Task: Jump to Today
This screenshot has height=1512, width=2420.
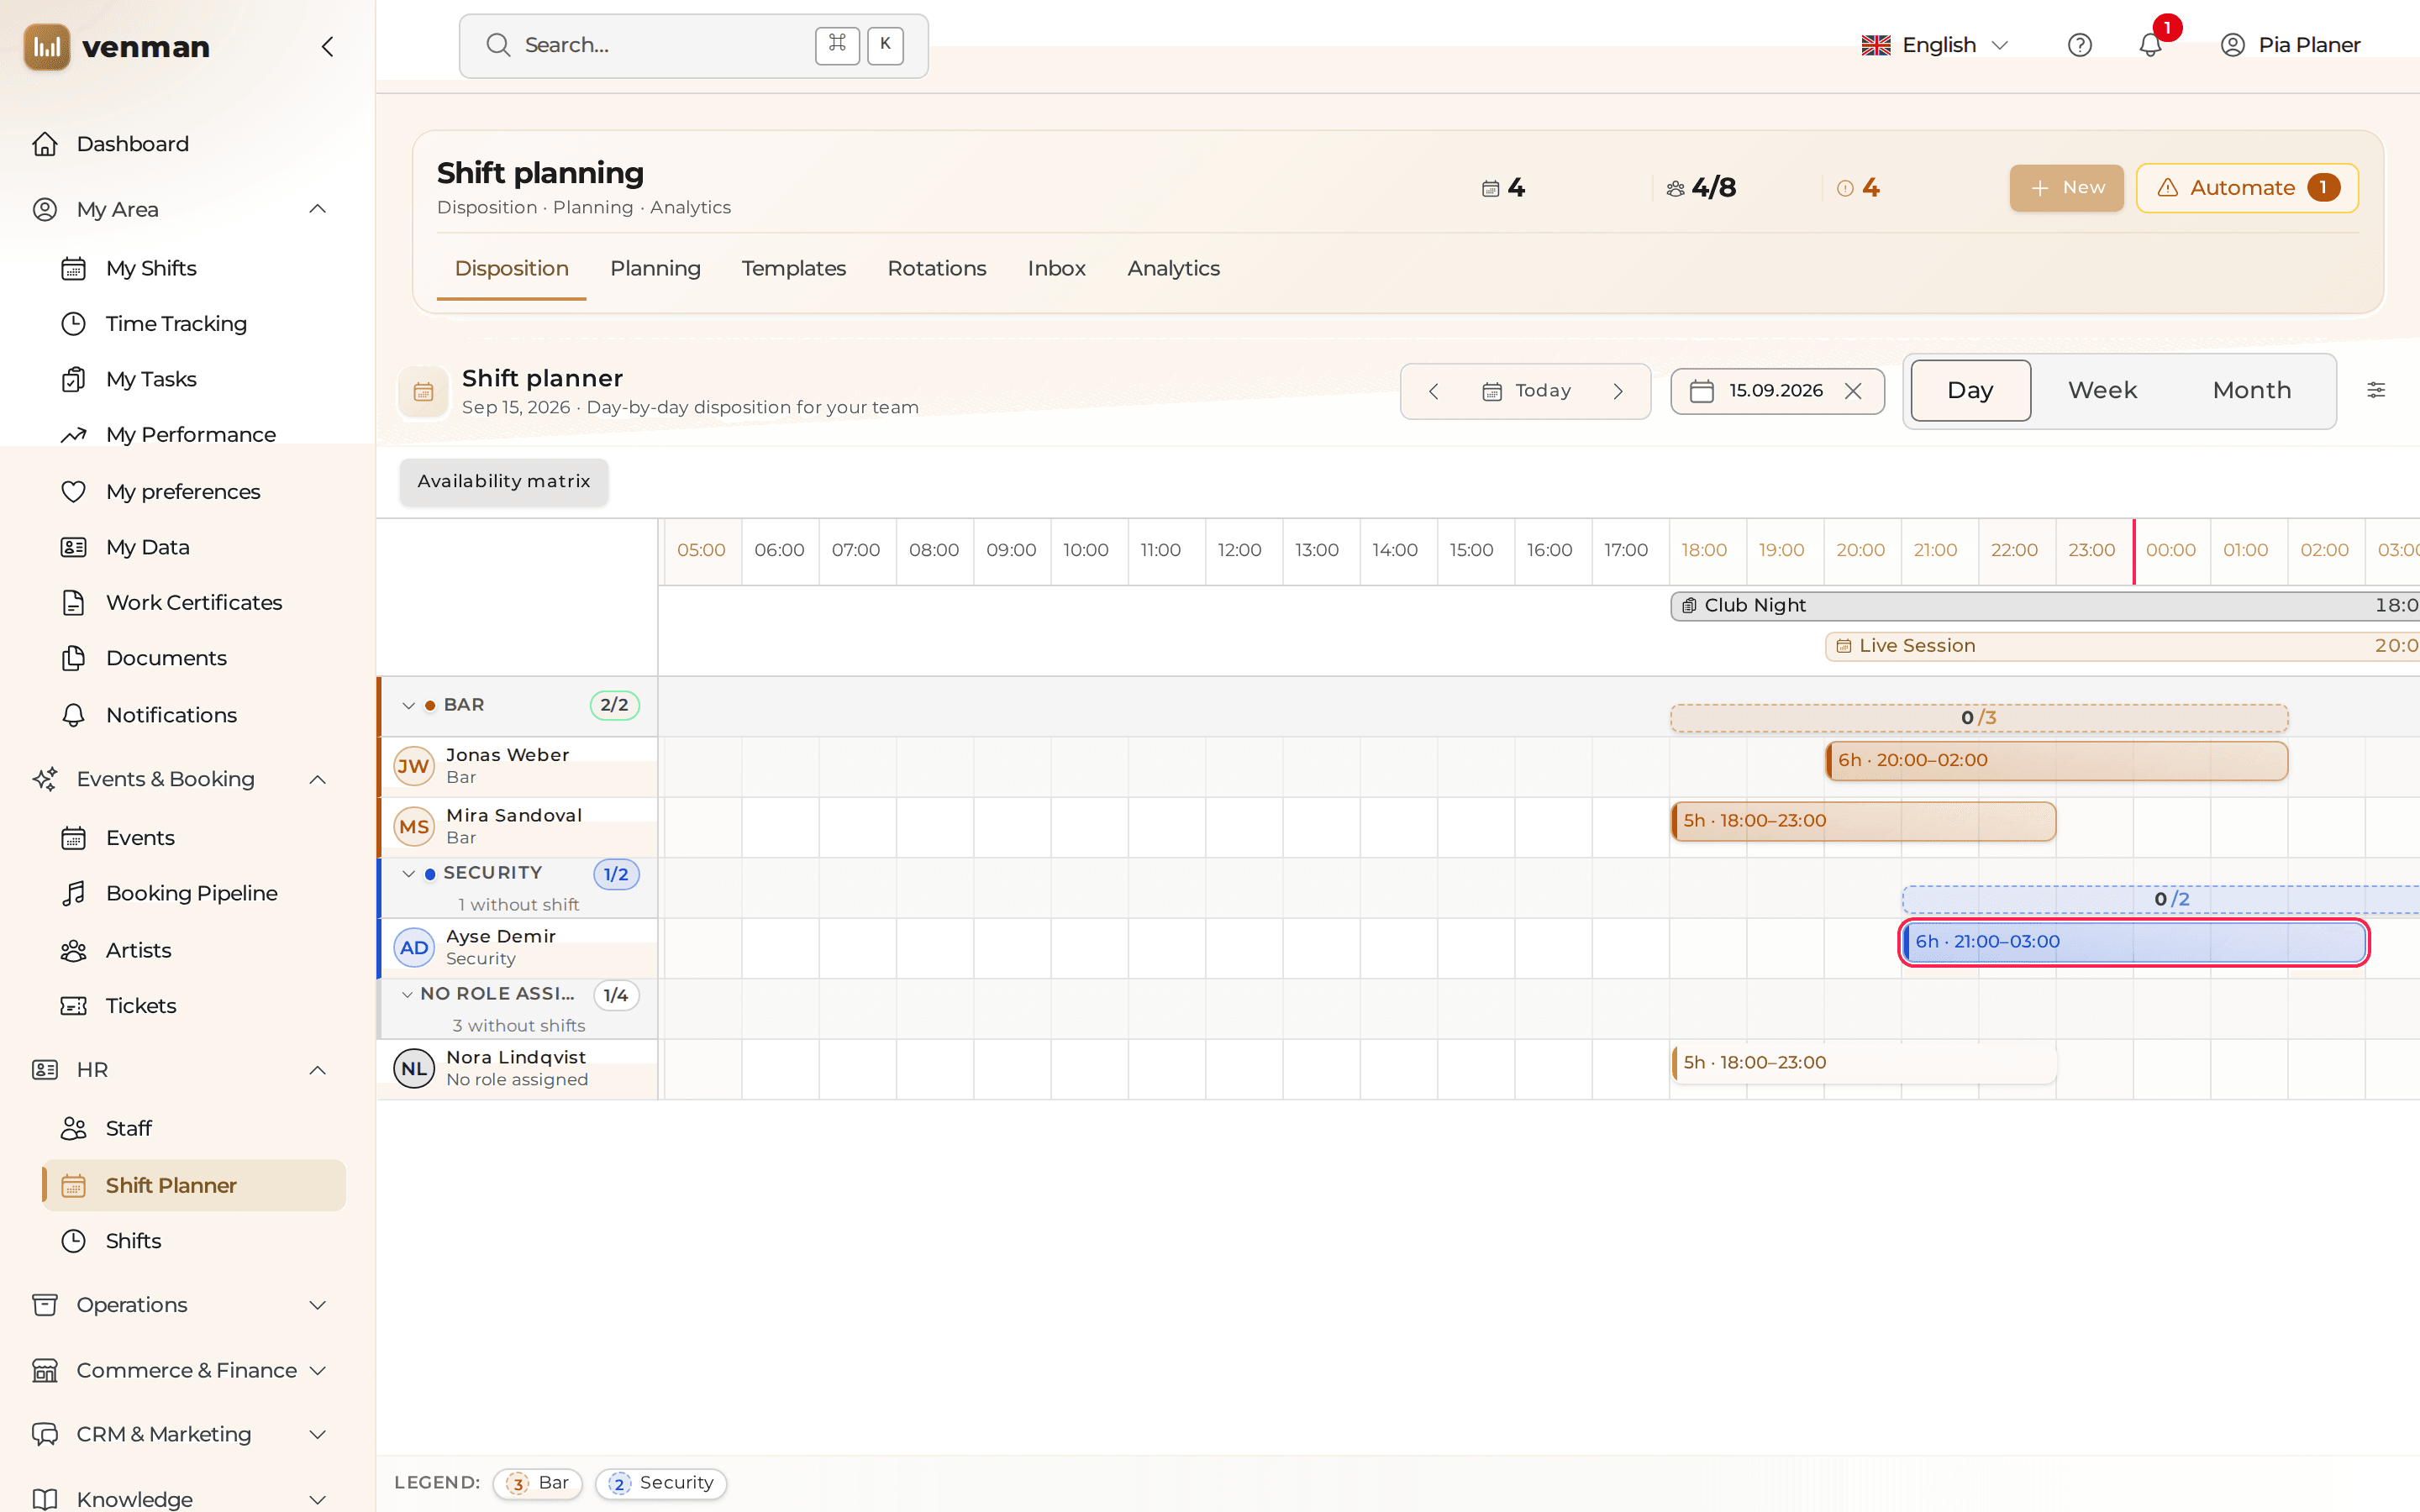Action: (x=1526, y=391)
